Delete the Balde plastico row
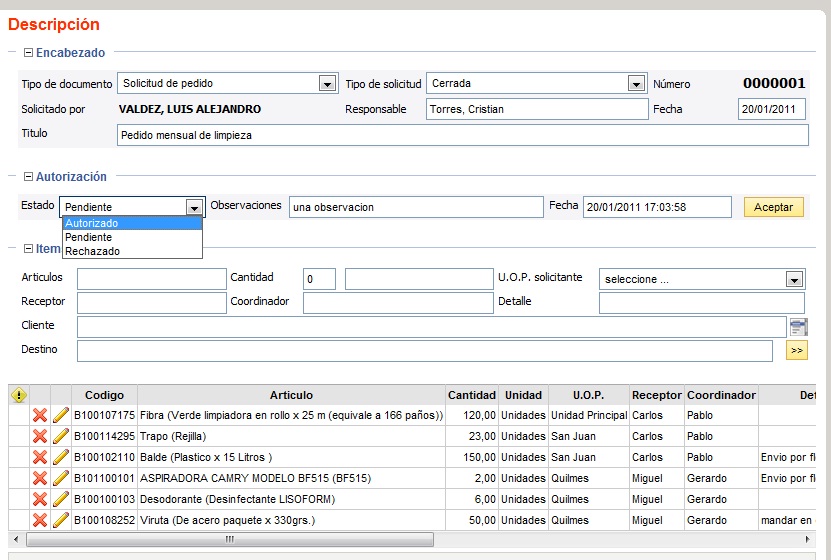The image size is (831, 560). click(x=40, y=457)
